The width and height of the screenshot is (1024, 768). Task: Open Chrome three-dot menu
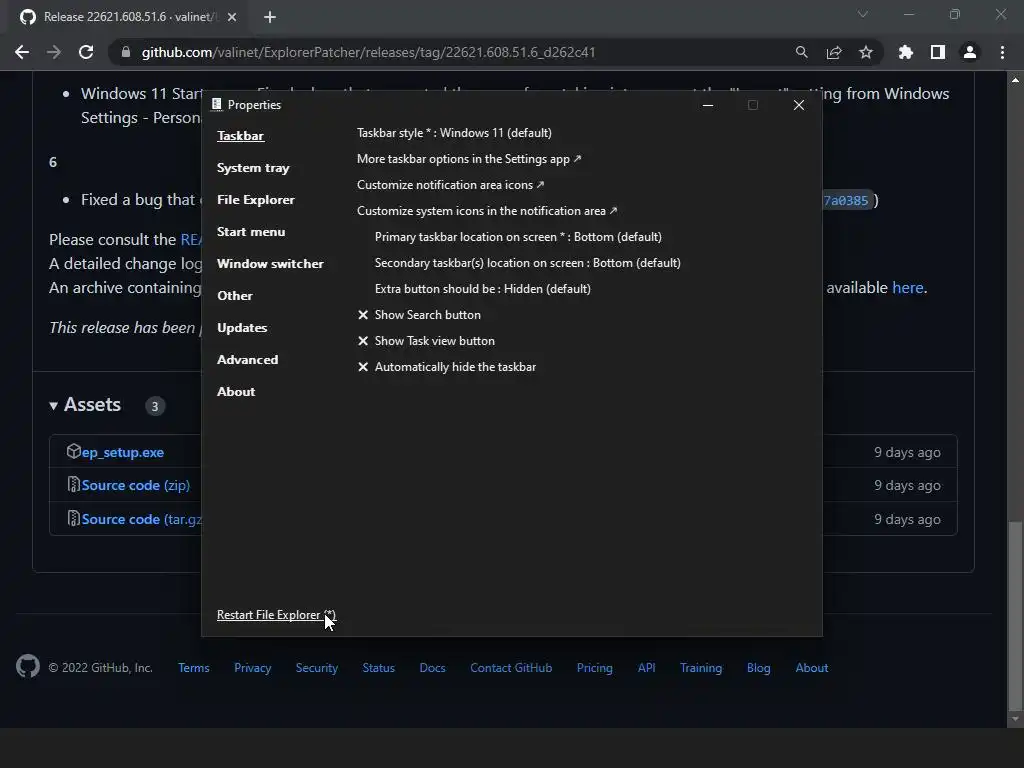(x=1002, y=52)
